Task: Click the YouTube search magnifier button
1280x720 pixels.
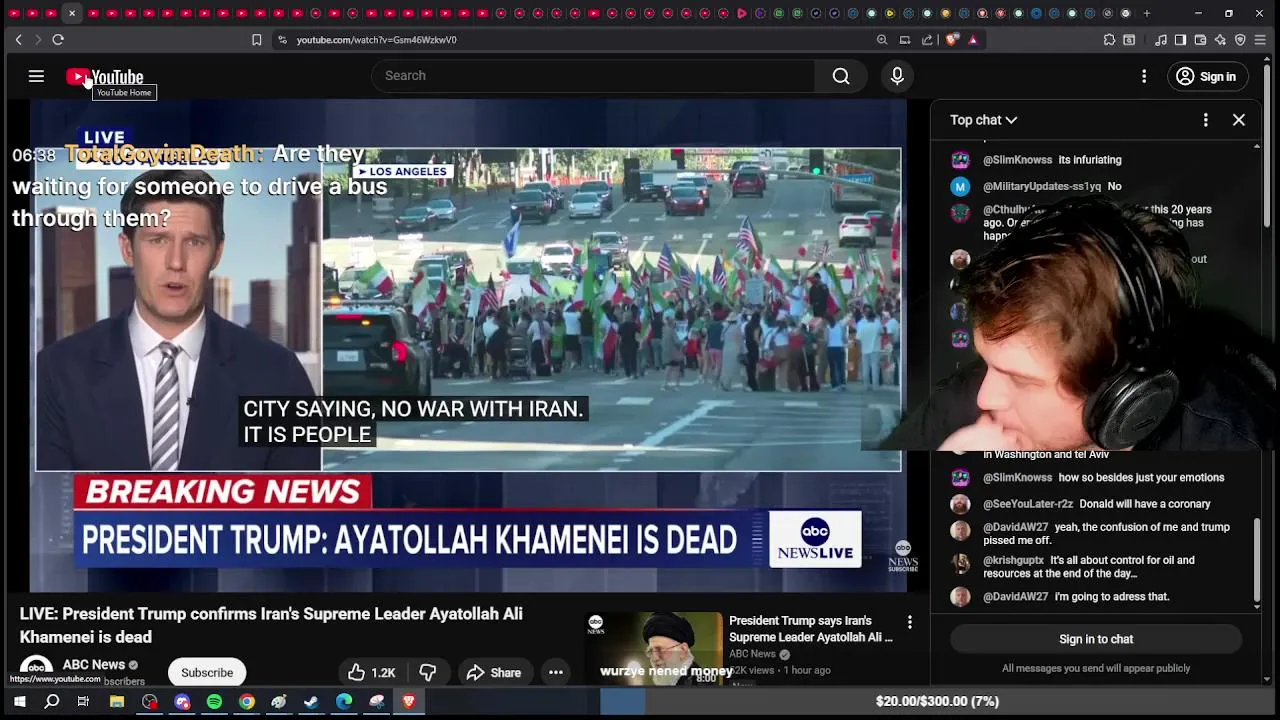Action: pyautogui.click(x=841, y=76)
